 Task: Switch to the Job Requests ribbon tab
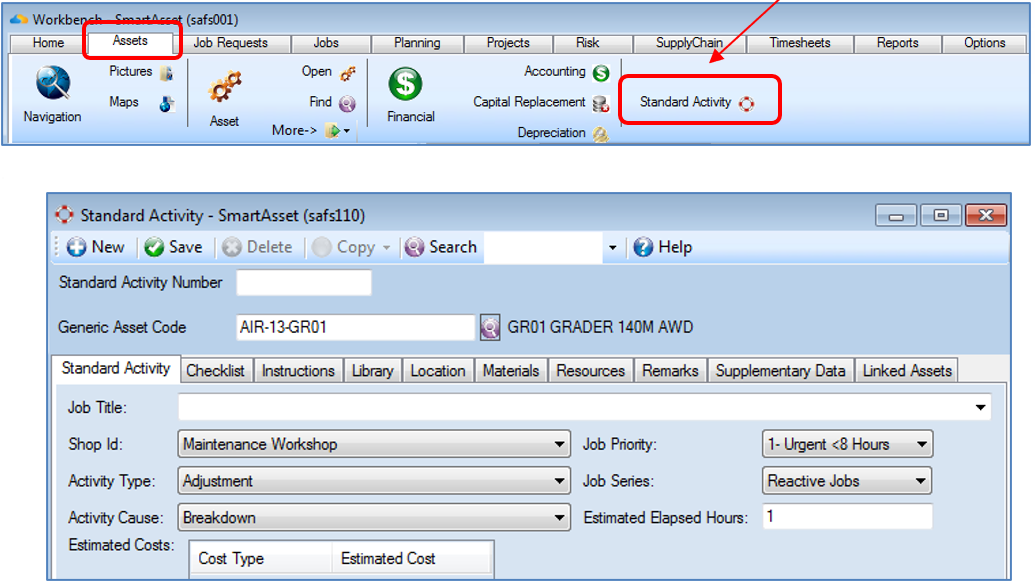pos(230,43)
